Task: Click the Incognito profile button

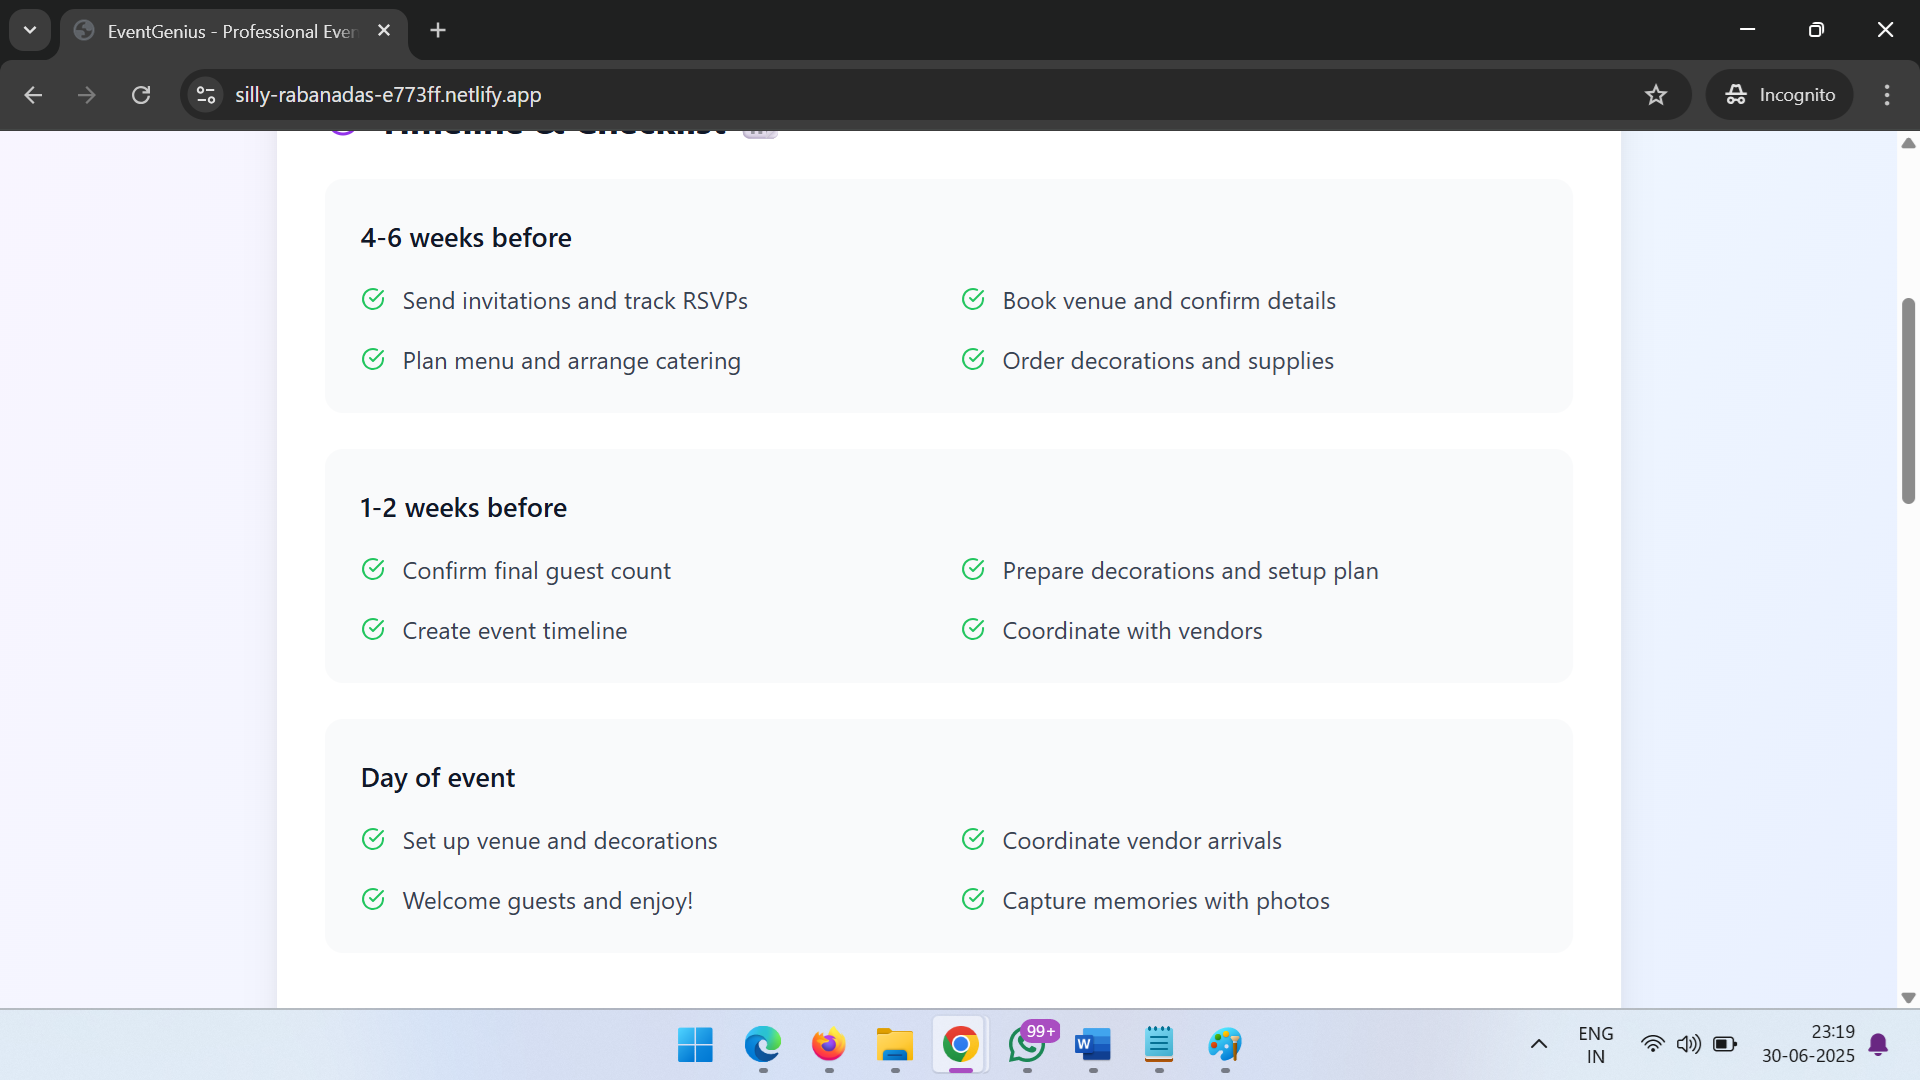Action: pos(1780,95)
